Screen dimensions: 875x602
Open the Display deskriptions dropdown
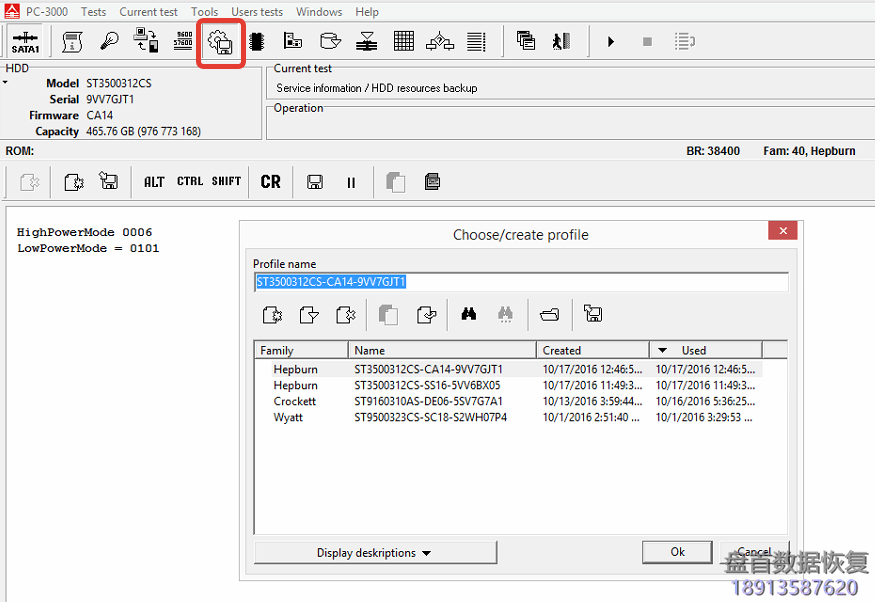pos(375,553)
